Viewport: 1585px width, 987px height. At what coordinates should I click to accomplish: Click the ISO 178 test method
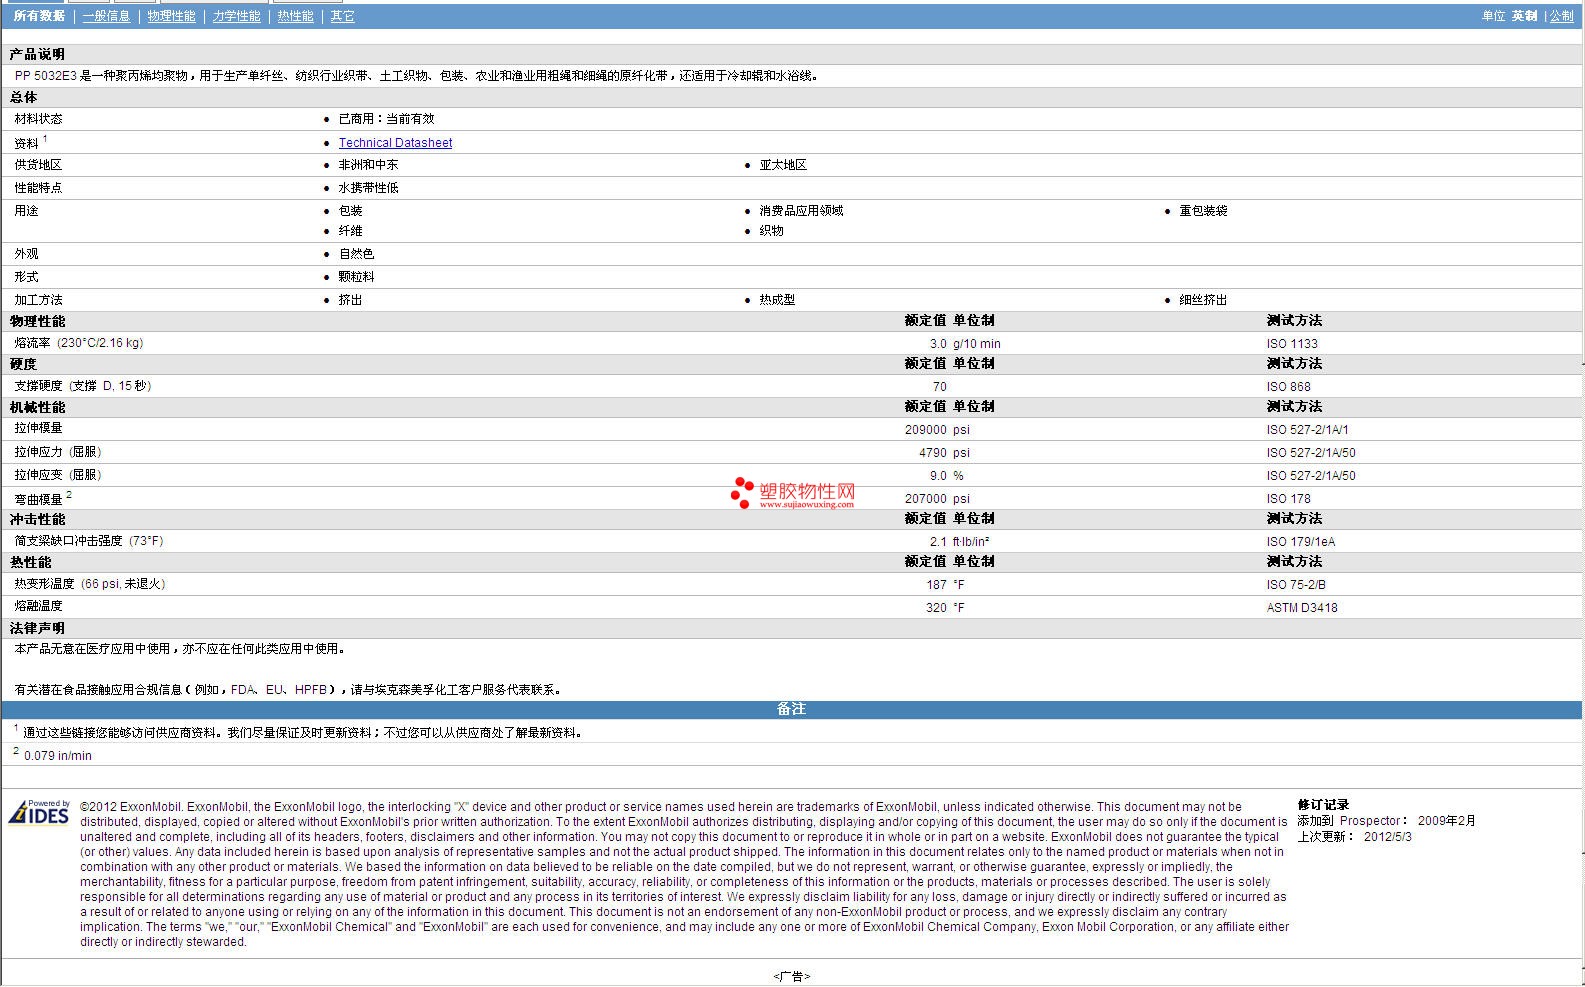(x=1288, y=499)
